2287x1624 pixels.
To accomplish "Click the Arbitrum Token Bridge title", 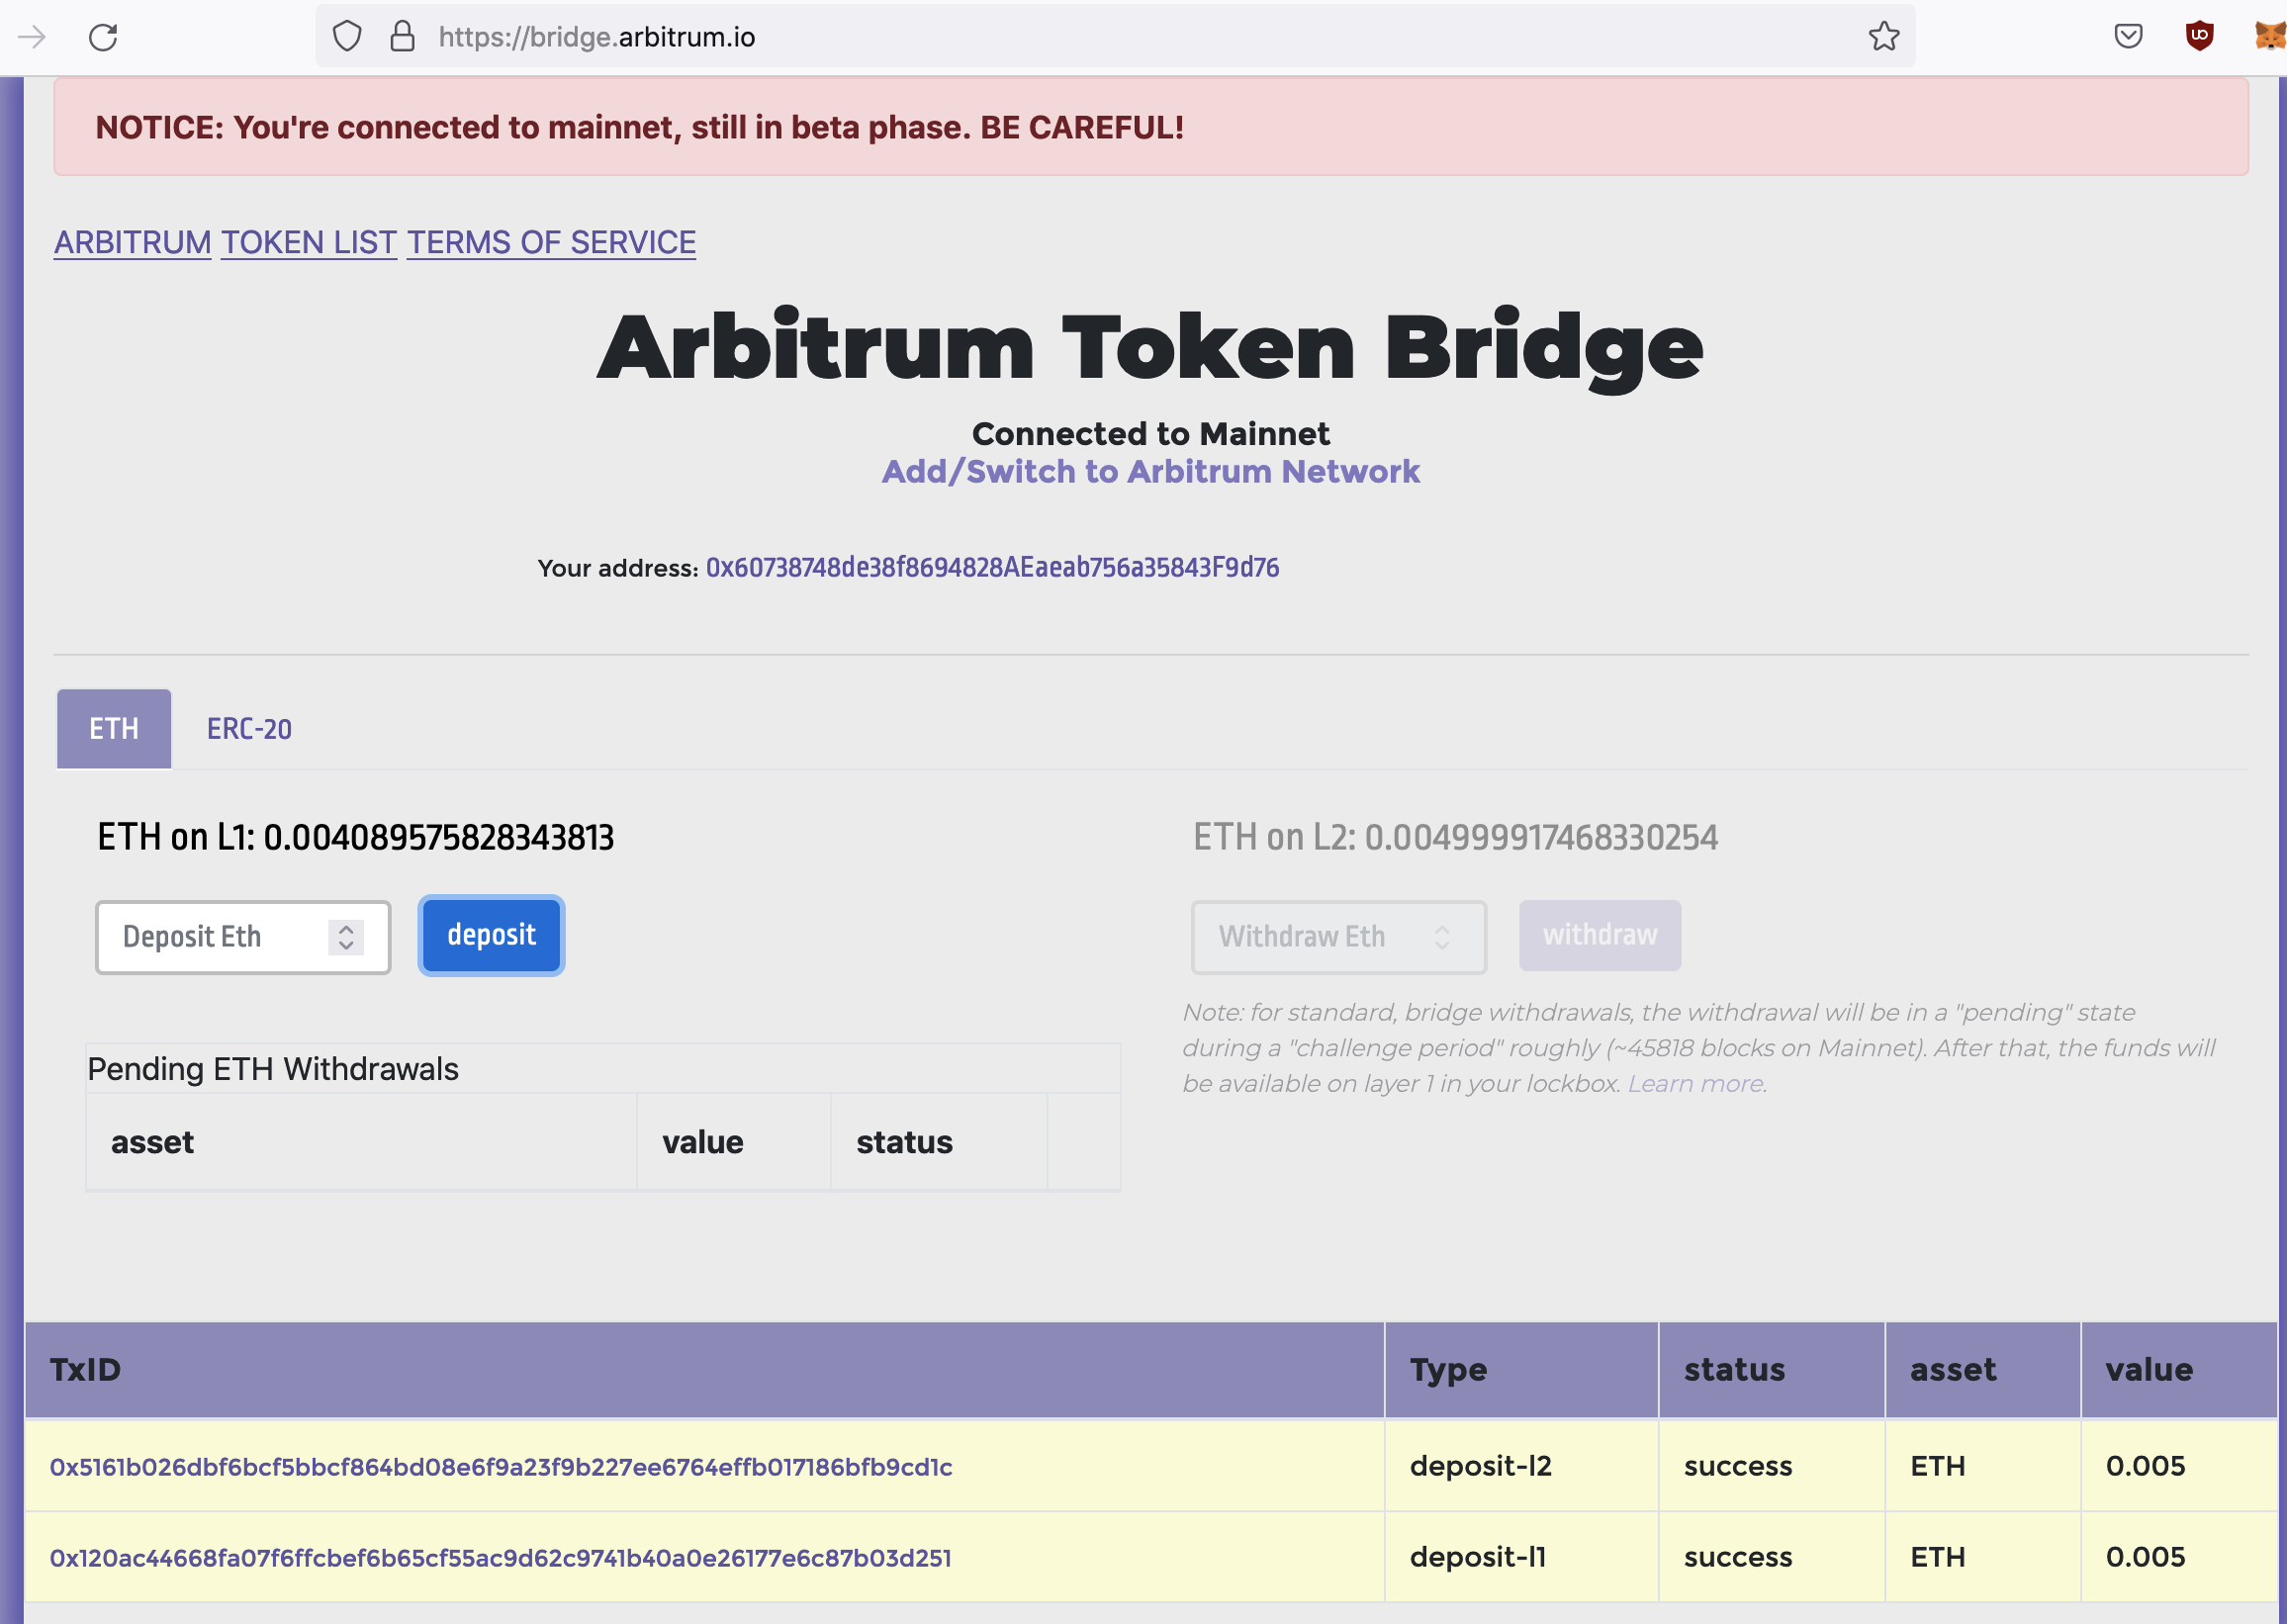I will [x=1150, y=347].
